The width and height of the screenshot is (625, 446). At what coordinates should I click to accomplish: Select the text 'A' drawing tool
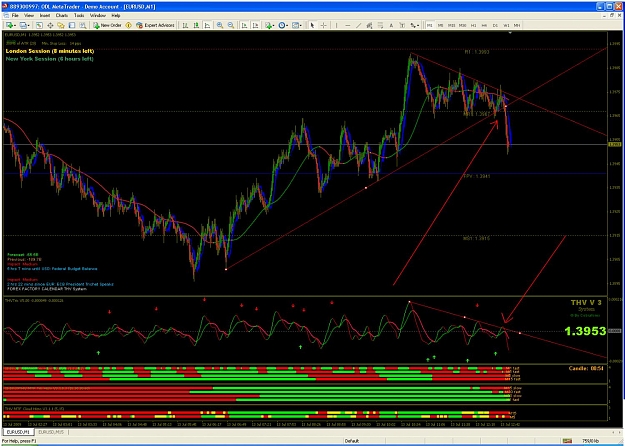point(391,25)
